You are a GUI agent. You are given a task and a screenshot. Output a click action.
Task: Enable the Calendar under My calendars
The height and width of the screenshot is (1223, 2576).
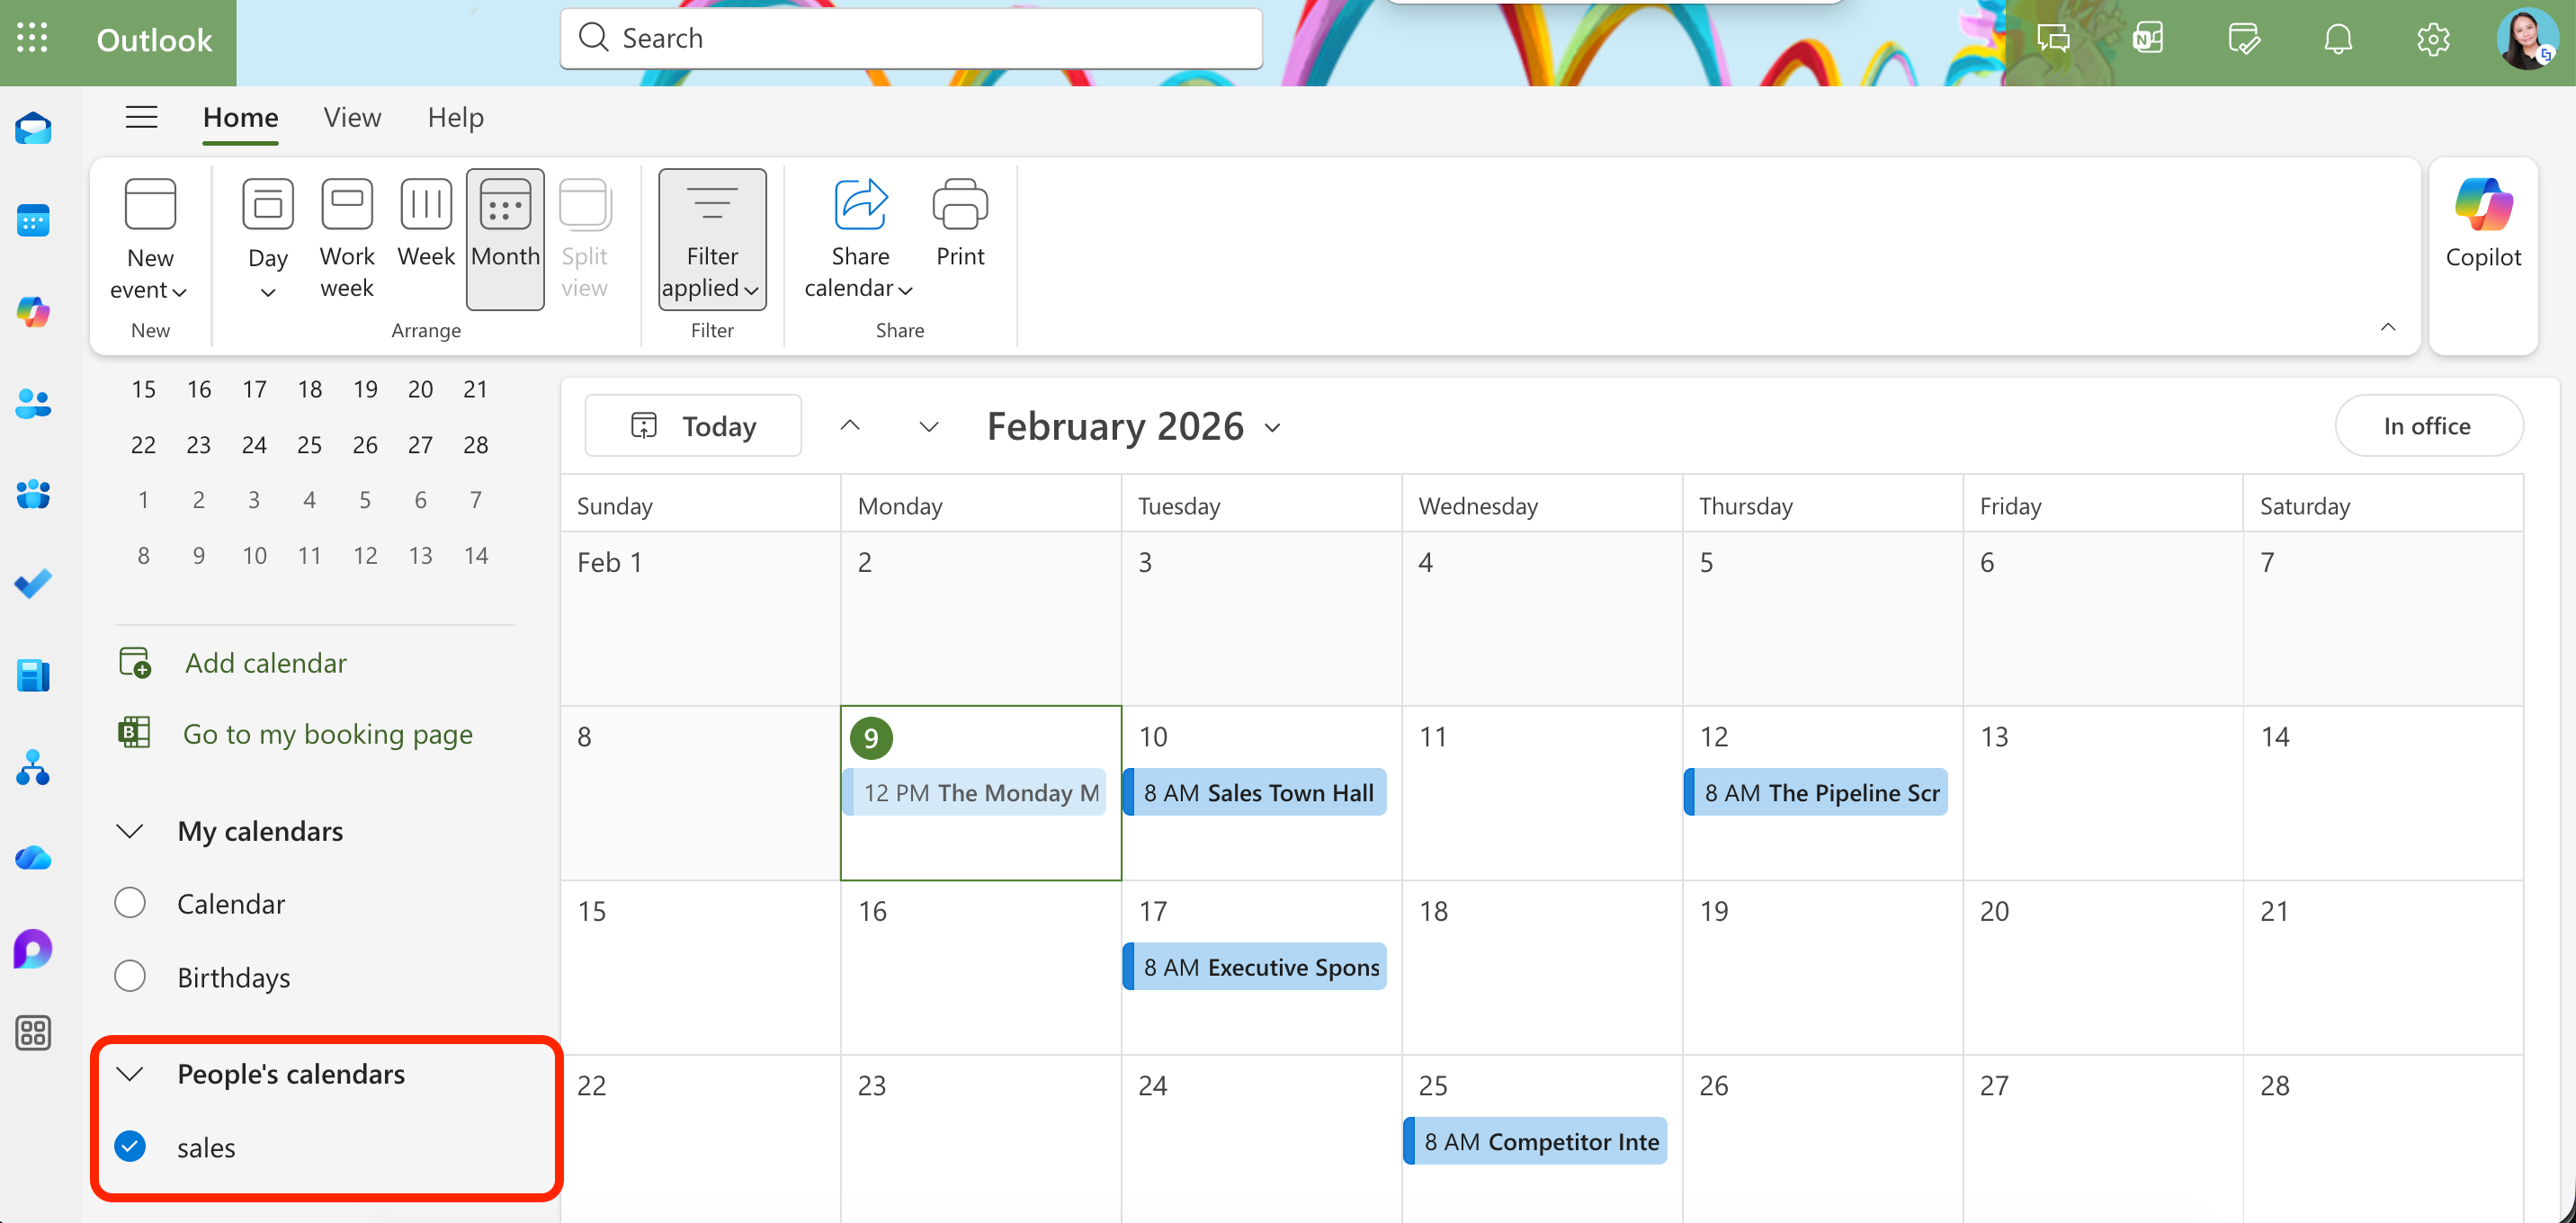pos(130,903)
